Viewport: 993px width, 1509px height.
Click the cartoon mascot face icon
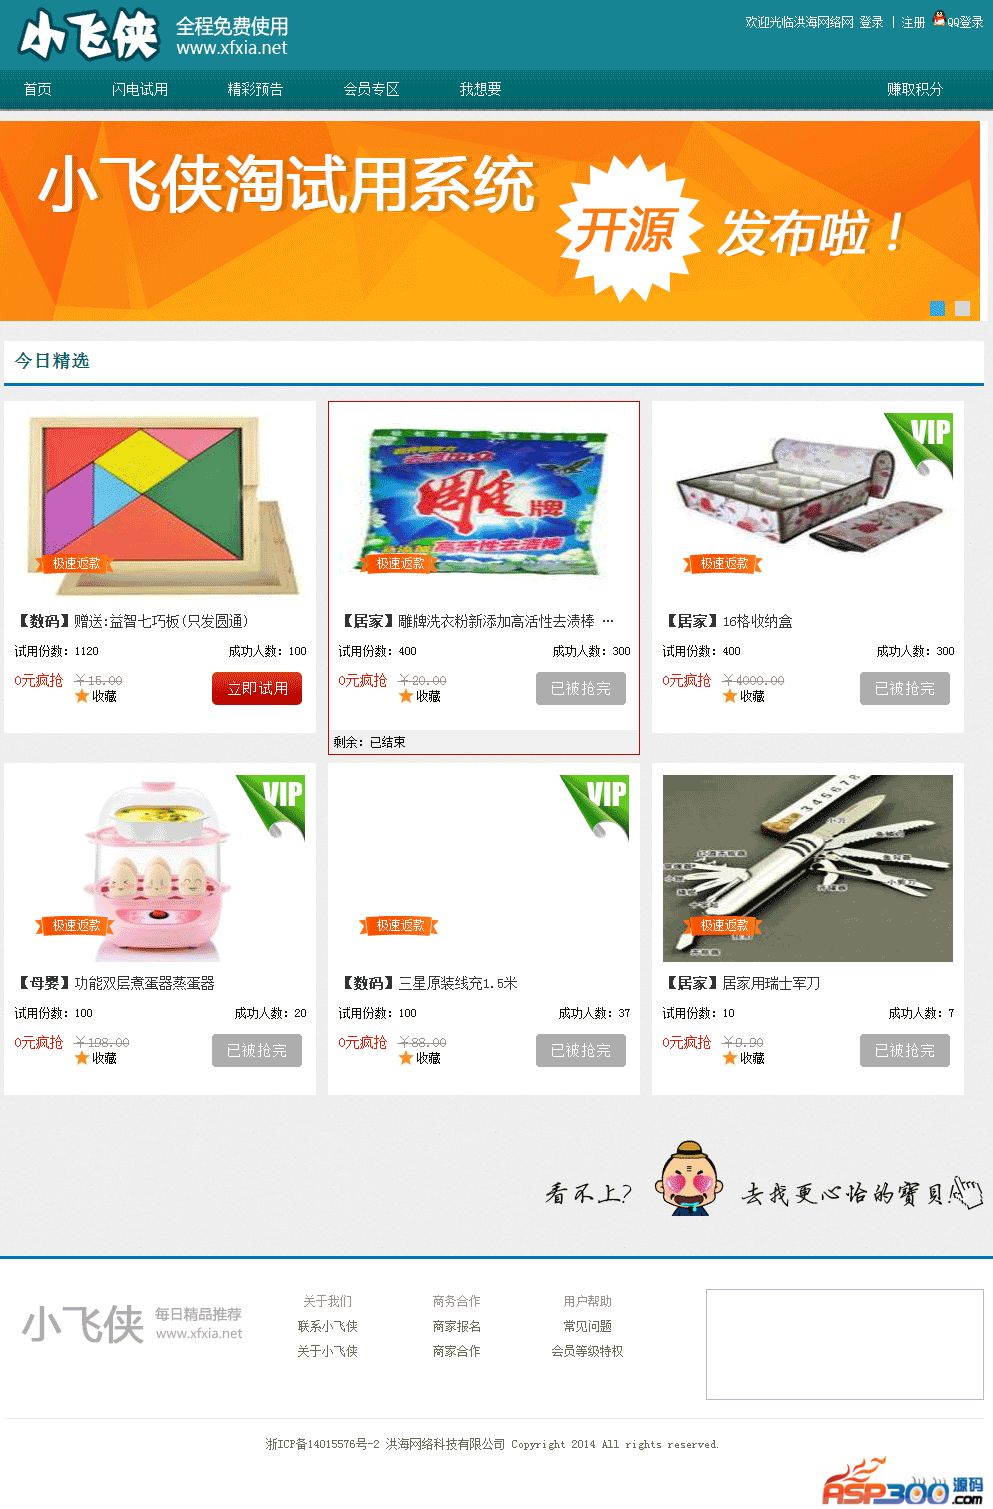pos(689,1179)
